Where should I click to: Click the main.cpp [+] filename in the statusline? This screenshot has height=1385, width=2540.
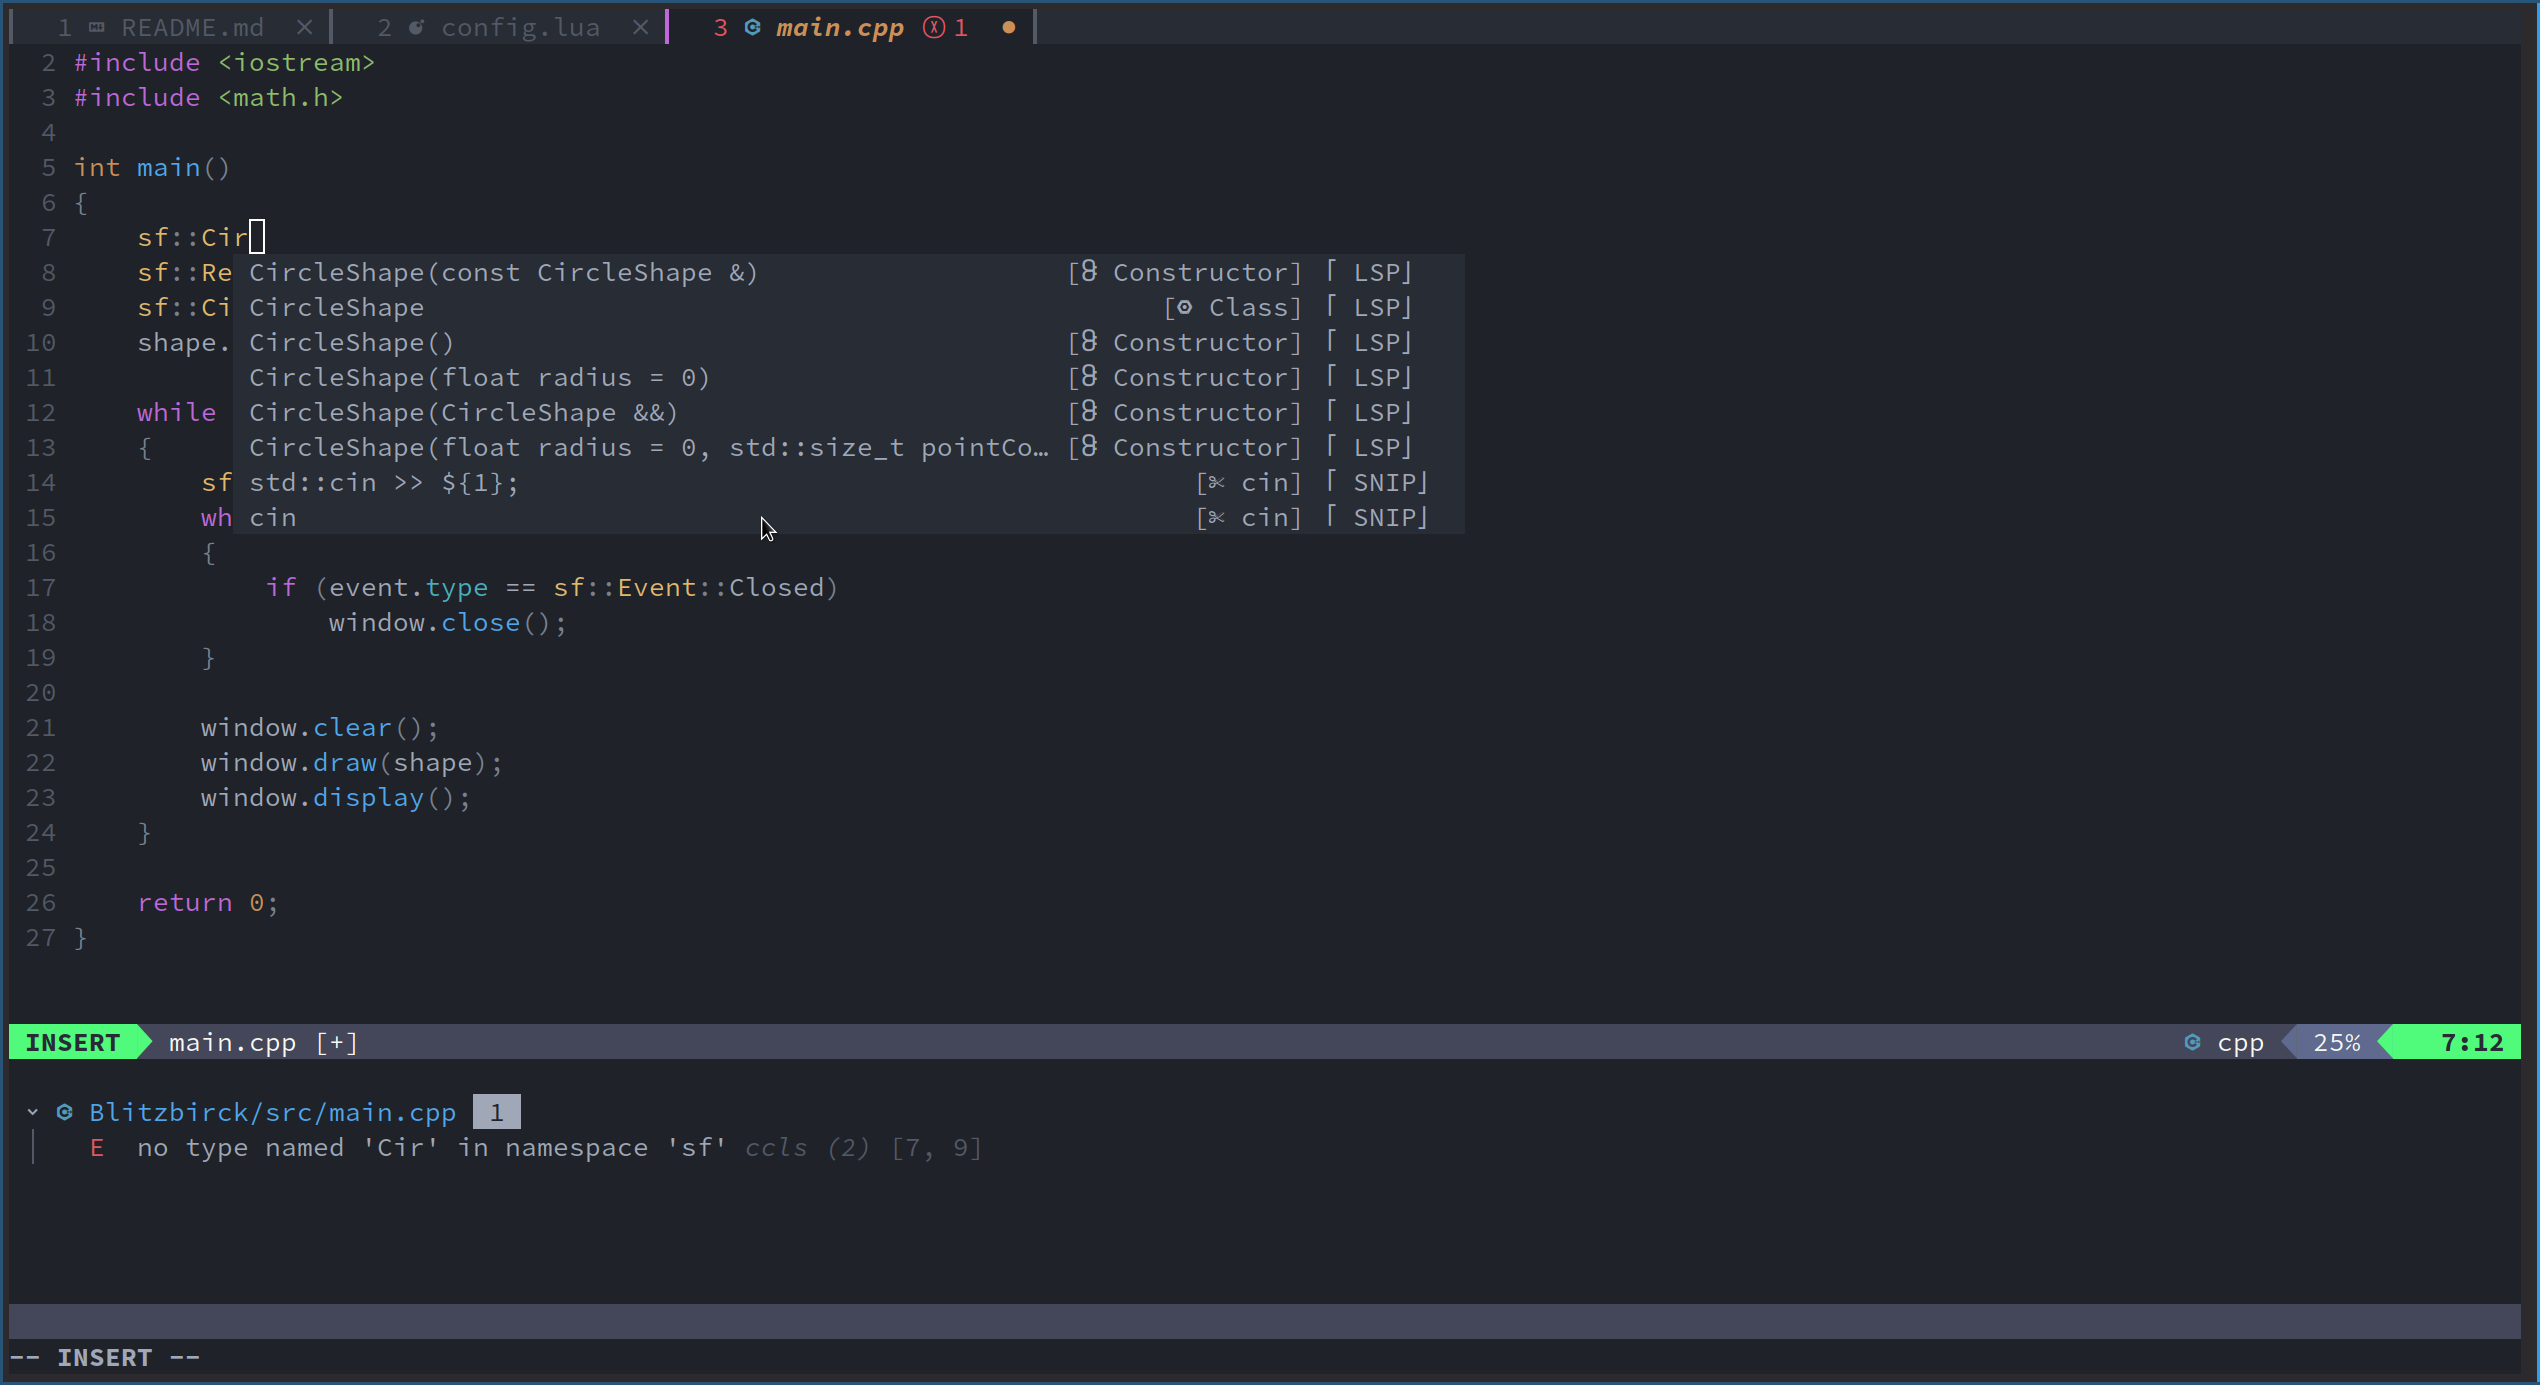(x=264, y=1042)
